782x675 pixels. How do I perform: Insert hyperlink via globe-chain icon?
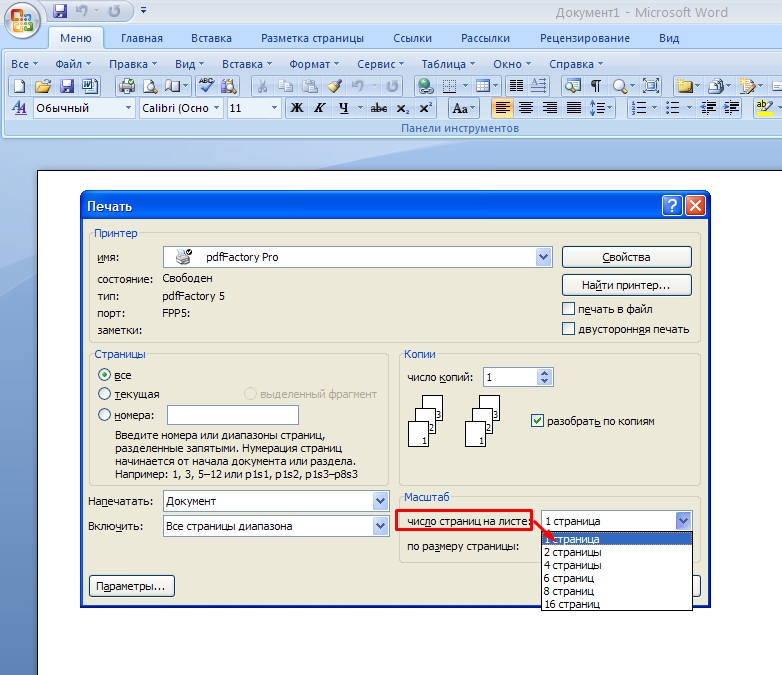click(425, 86)
